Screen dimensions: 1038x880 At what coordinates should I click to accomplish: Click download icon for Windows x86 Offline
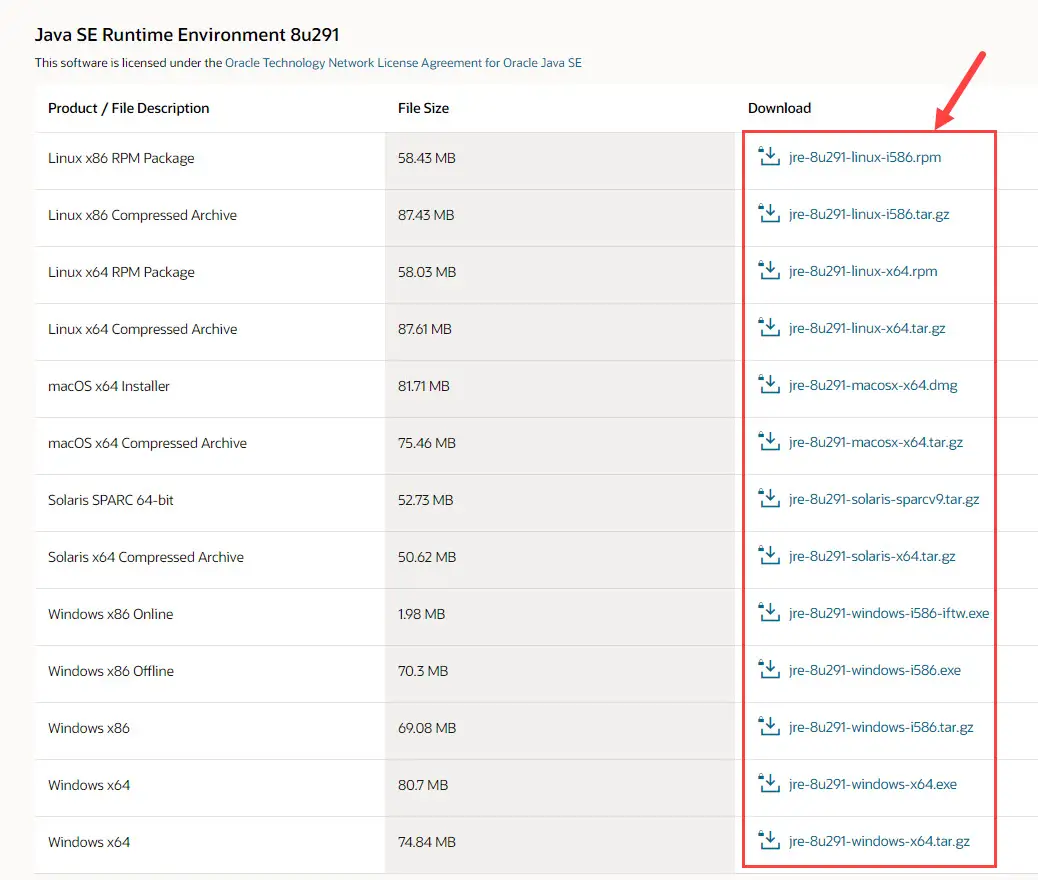[x=768, y=669]
